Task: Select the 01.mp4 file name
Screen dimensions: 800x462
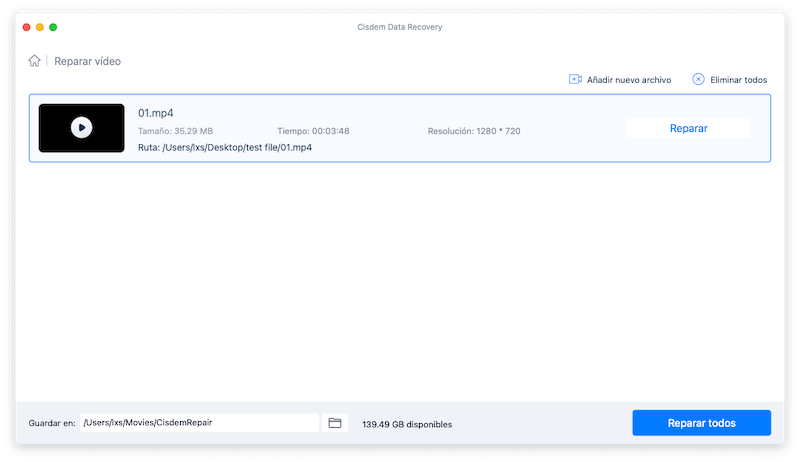Action: click(x=156, y=113)
